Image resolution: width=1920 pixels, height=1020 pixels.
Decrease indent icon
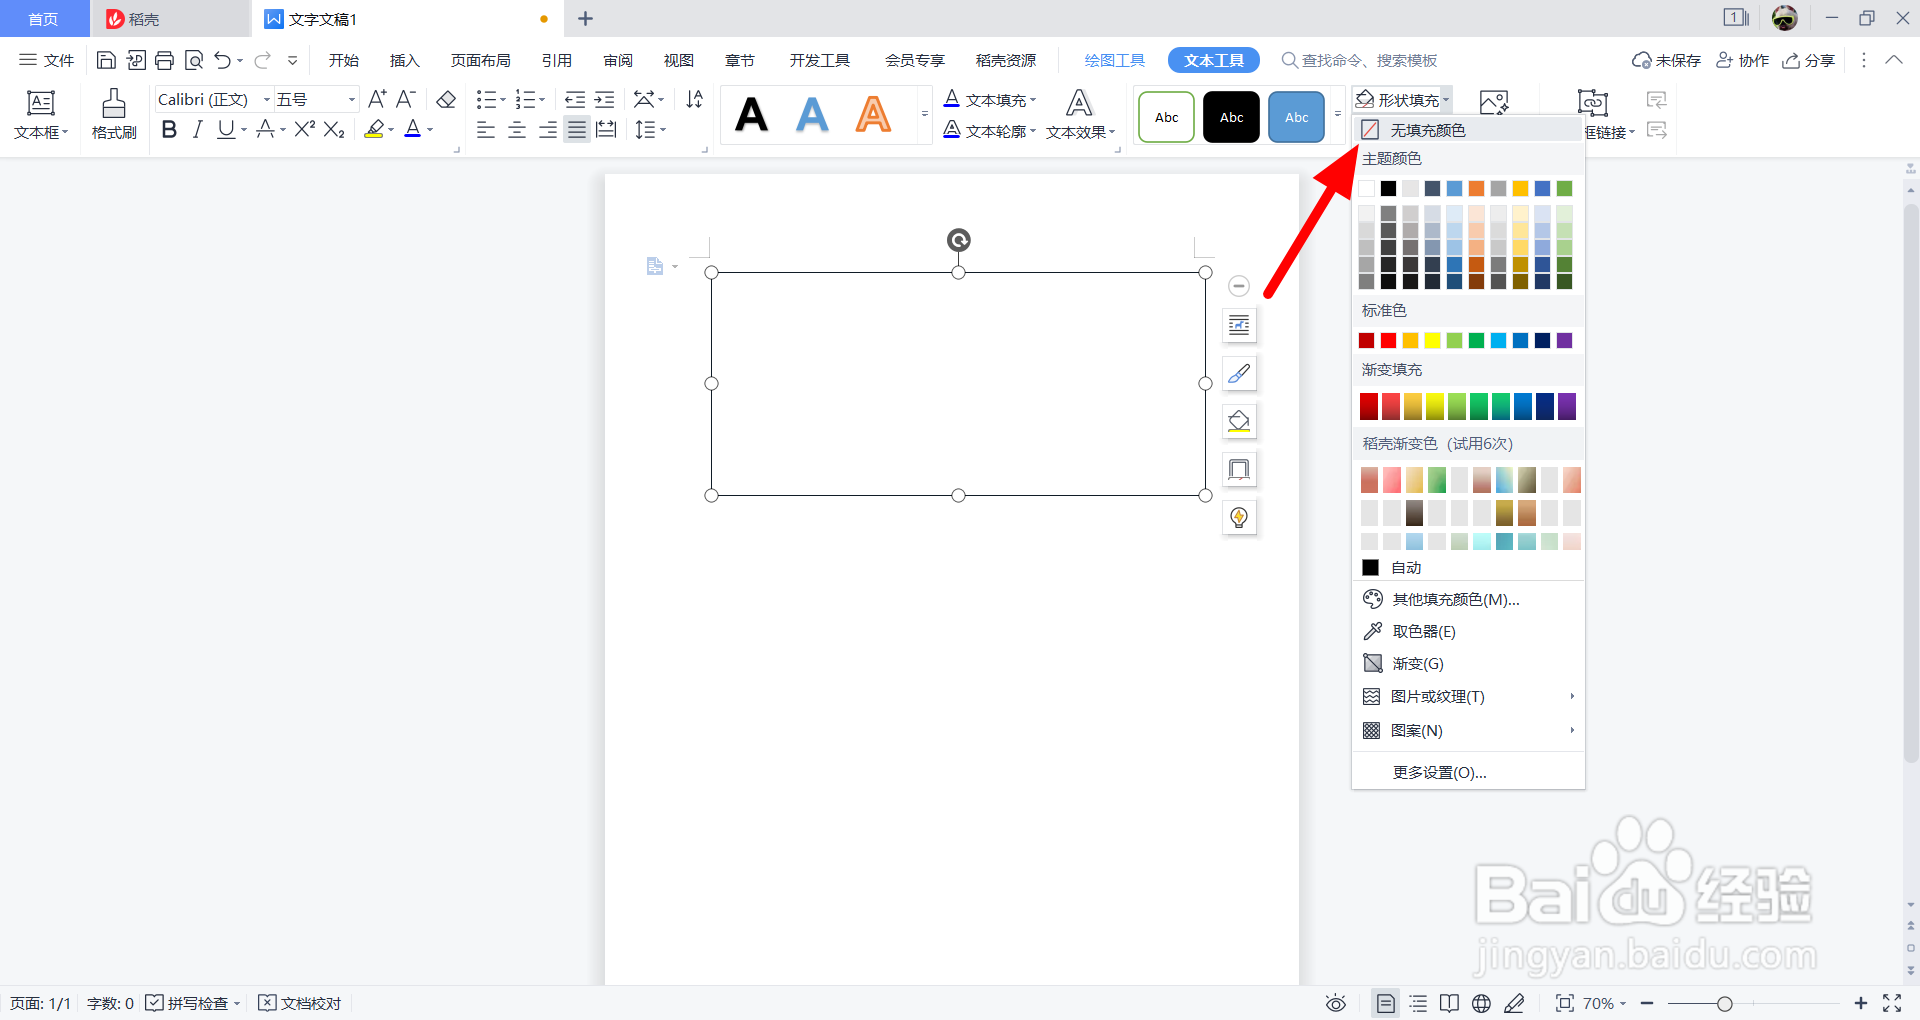pos(575,99)
